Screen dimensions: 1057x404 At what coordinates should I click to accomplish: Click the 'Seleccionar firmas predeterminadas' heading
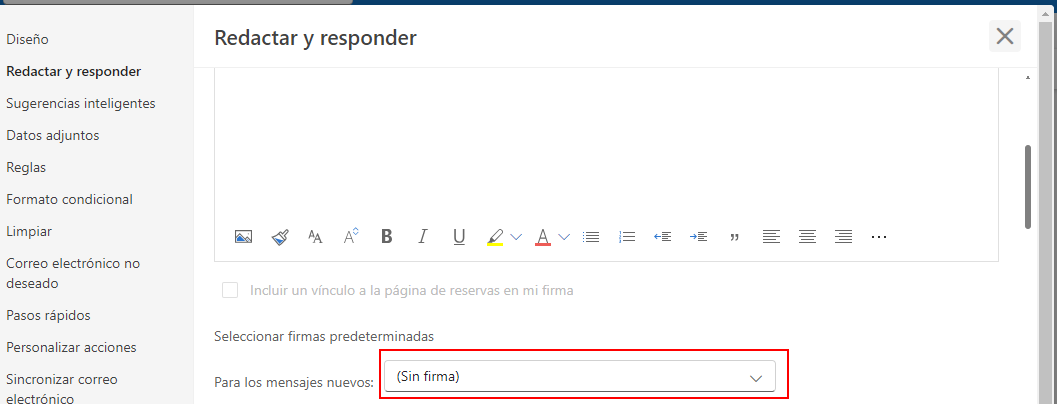[324, 336]
